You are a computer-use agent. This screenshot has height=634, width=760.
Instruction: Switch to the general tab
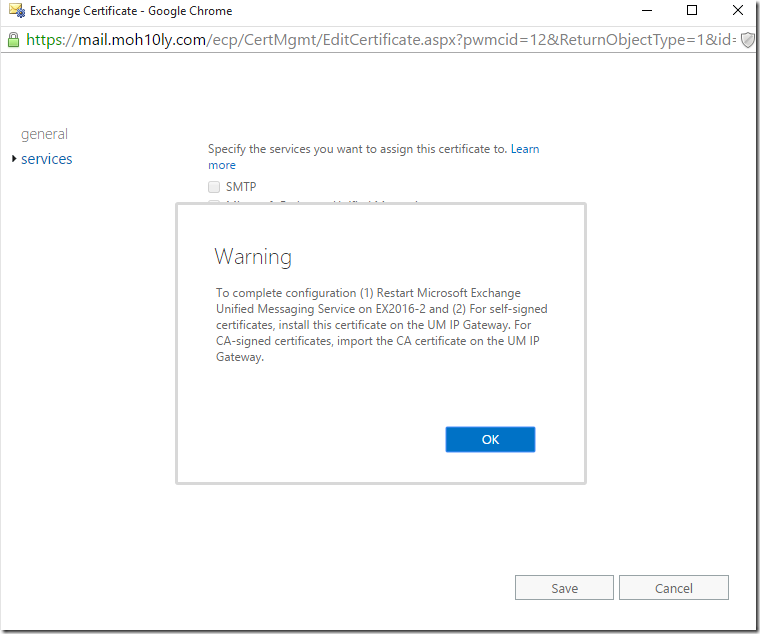pyautogui.click(x=44, y=134)
